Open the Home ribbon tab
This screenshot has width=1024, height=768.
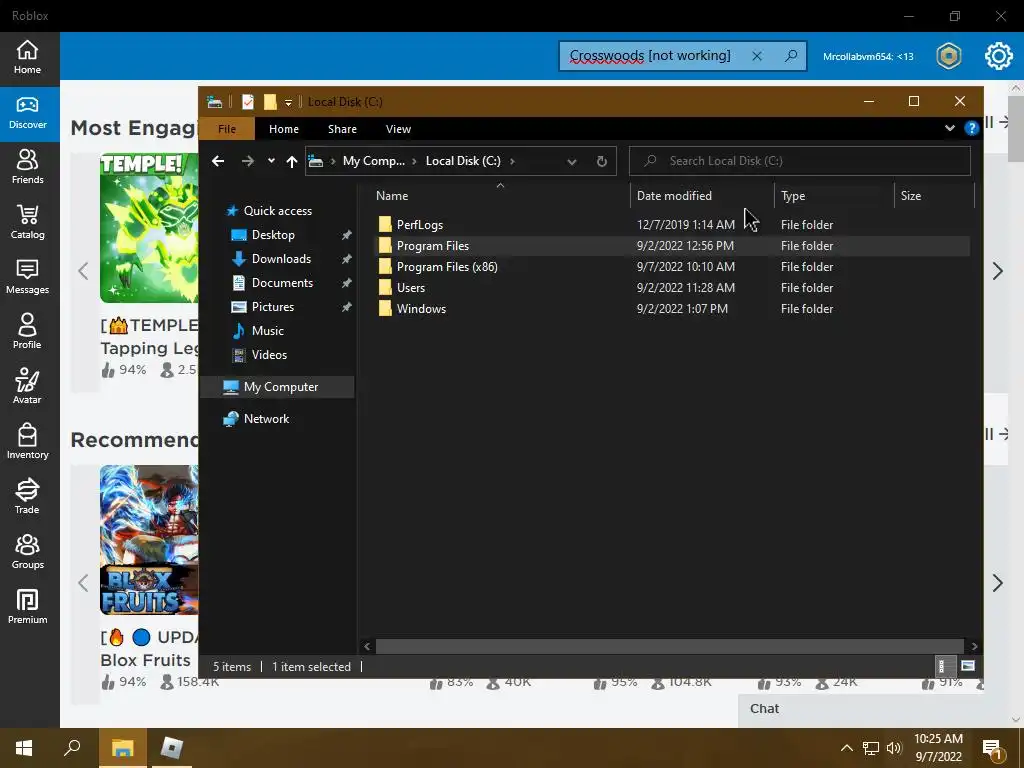pos(283,129)
